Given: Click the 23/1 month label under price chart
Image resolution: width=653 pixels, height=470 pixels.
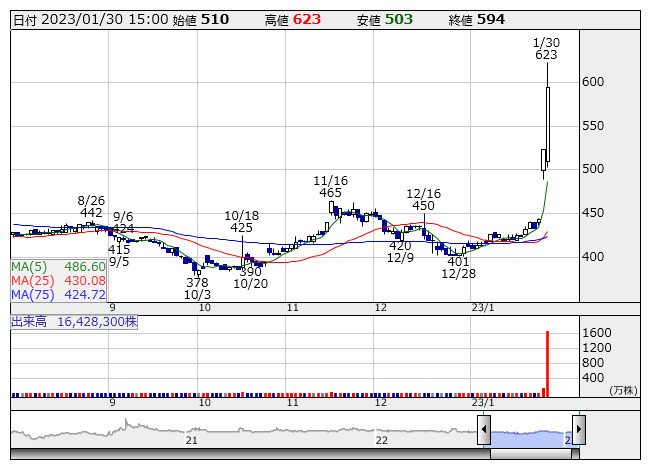Looking at the screenshot, I should pyautogui.click(x=483, y=308).
